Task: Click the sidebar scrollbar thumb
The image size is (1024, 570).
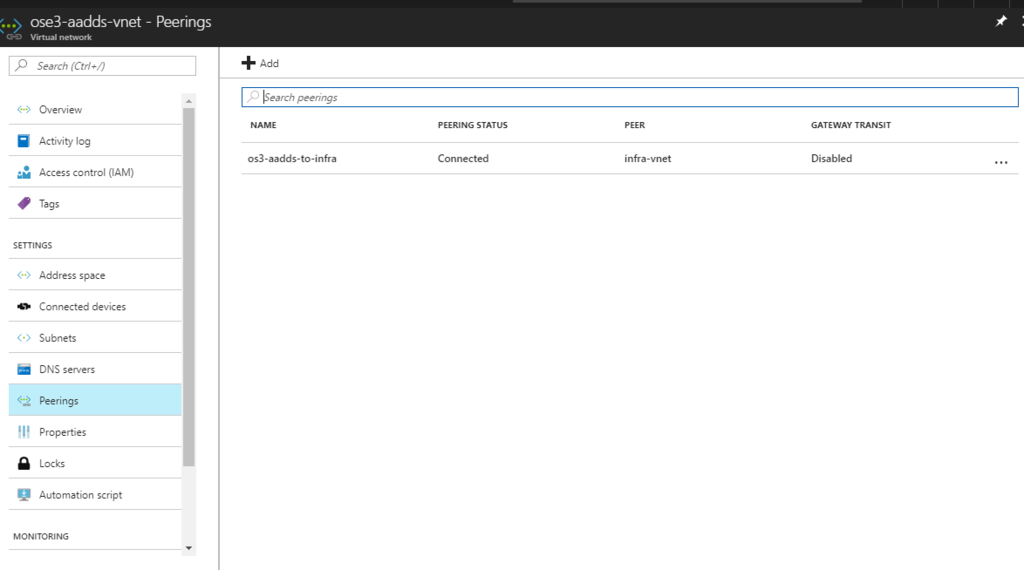Action: (189, 287)
